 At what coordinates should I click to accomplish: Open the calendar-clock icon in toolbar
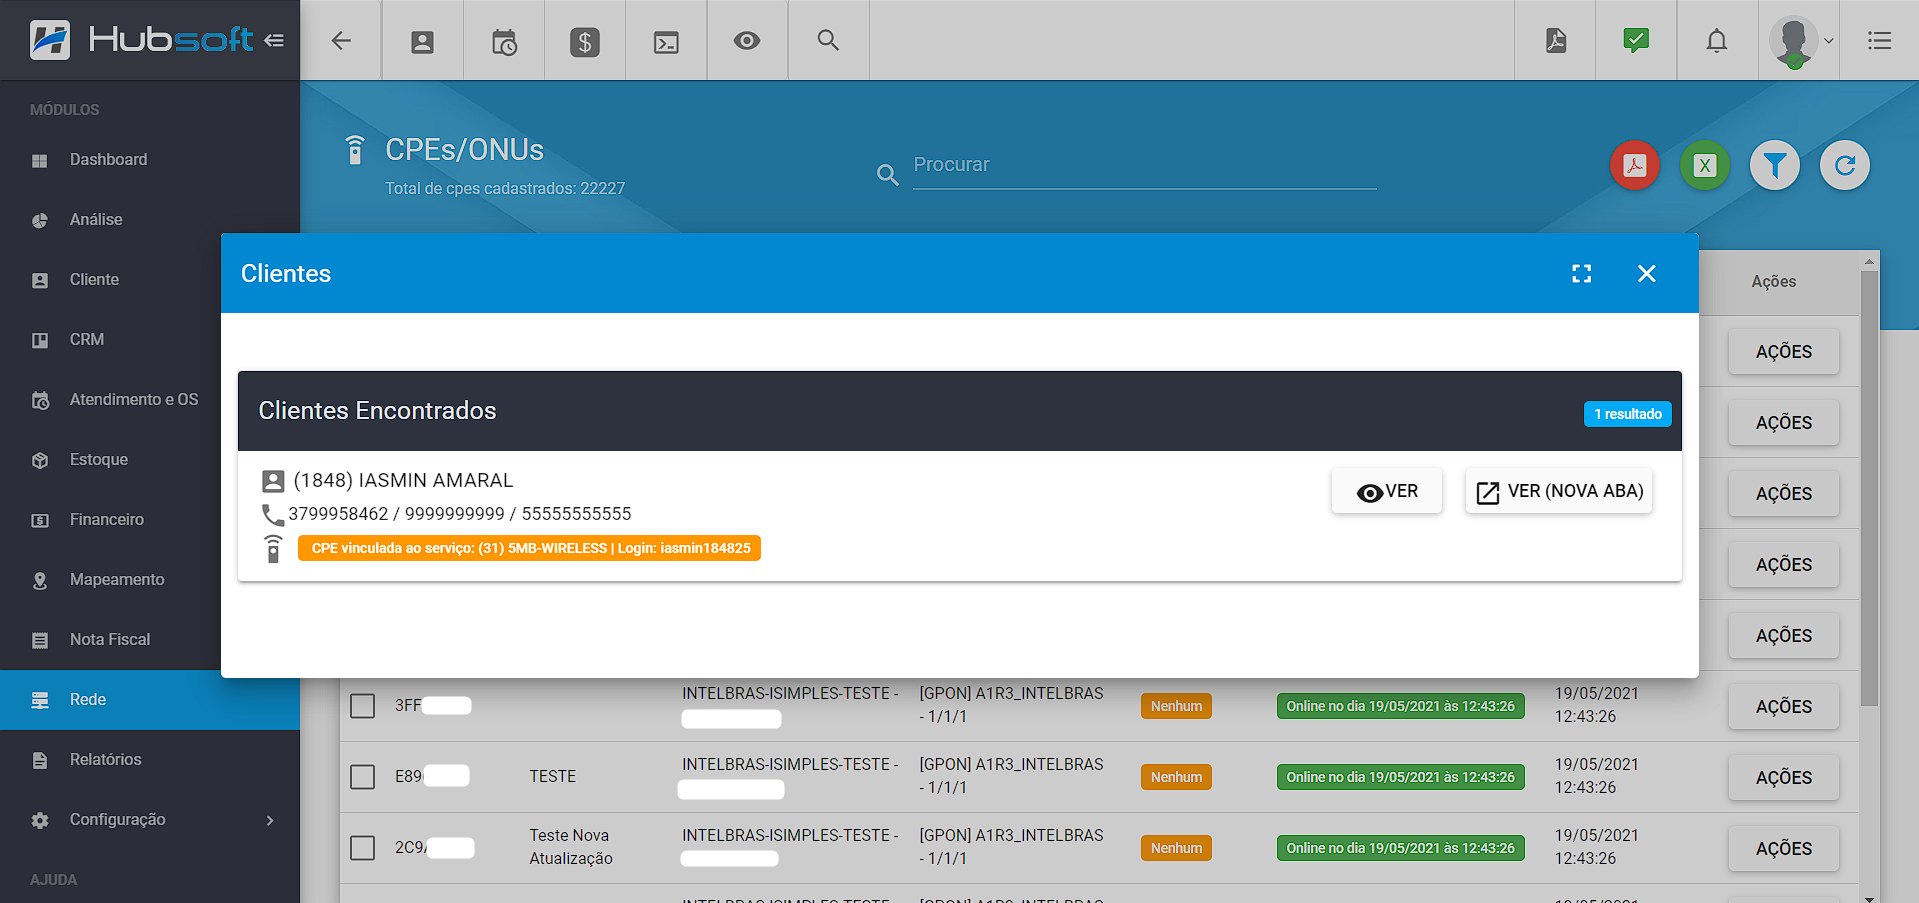(x=504, y=40)
